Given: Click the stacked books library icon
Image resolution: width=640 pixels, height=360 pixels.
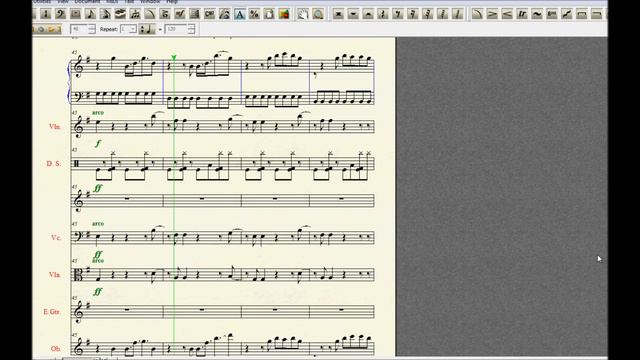Looking at the screenshot, I should pos(120,14).
